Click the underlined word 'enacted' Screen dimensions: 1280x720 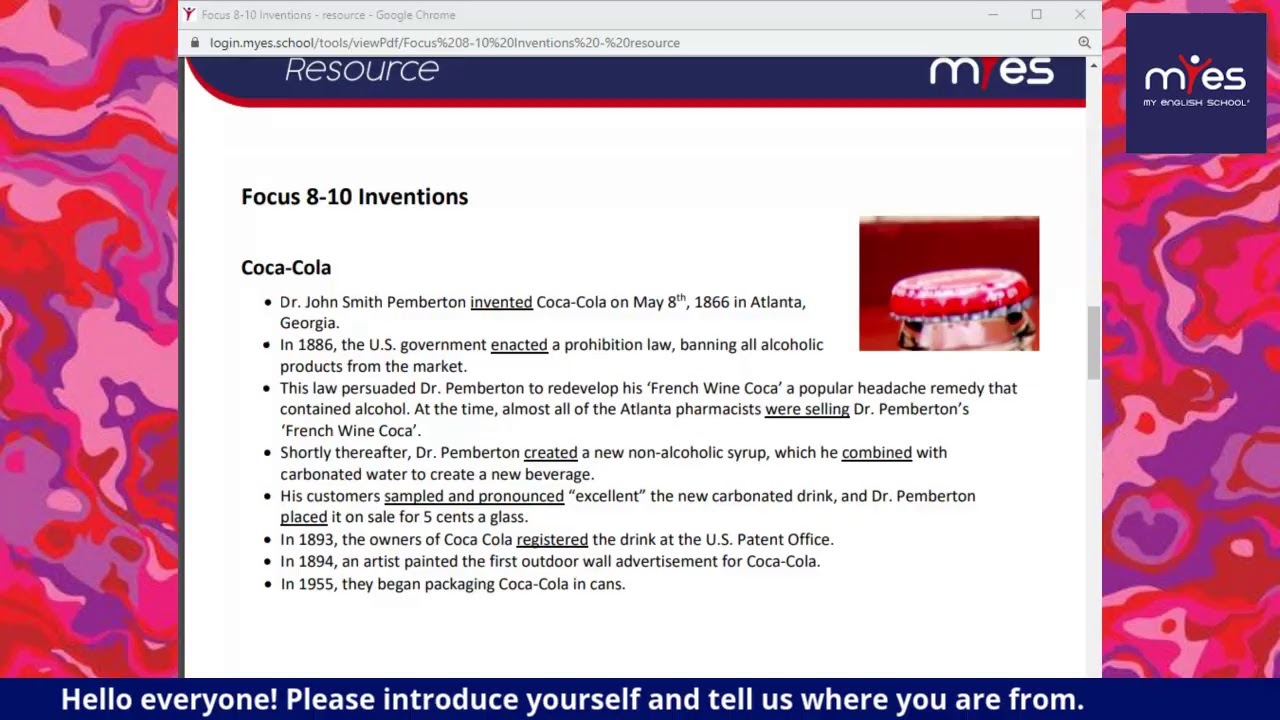[519, 345]
